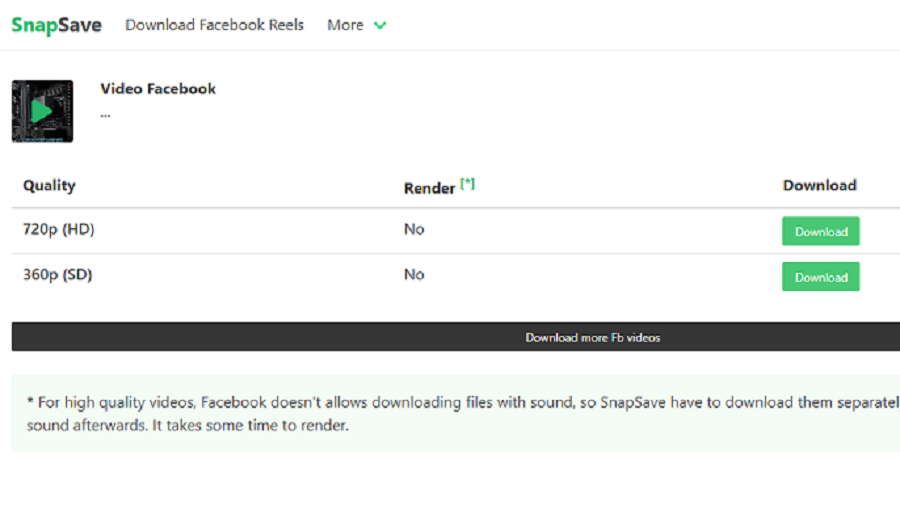
Task: Click the Download column header
Action: coord(819,186)
